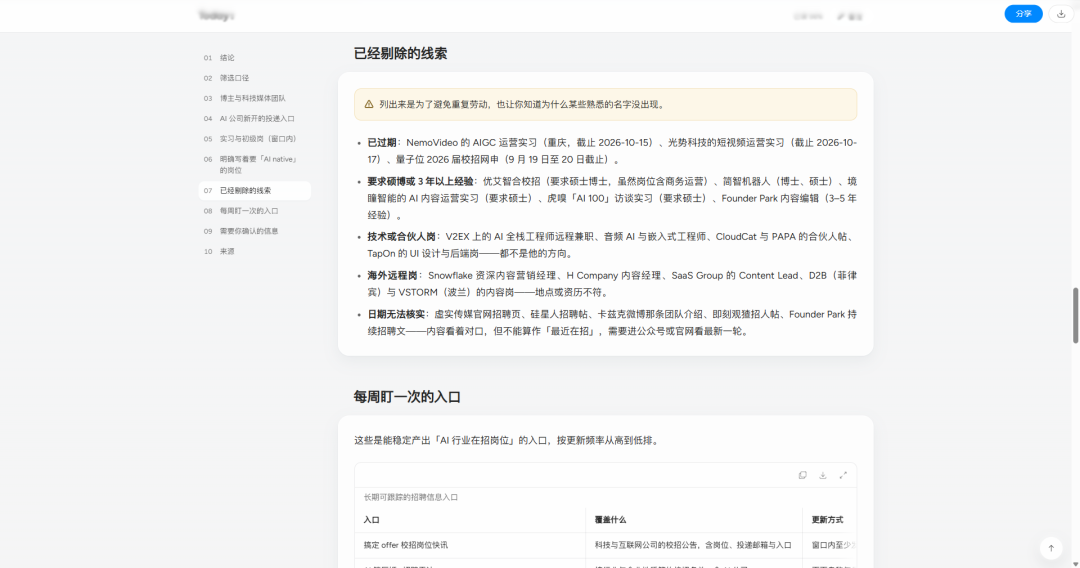Screen dimensions: 1080x568
Task: Click the heading 每周盯一次的入口
Action: point(407,397)
